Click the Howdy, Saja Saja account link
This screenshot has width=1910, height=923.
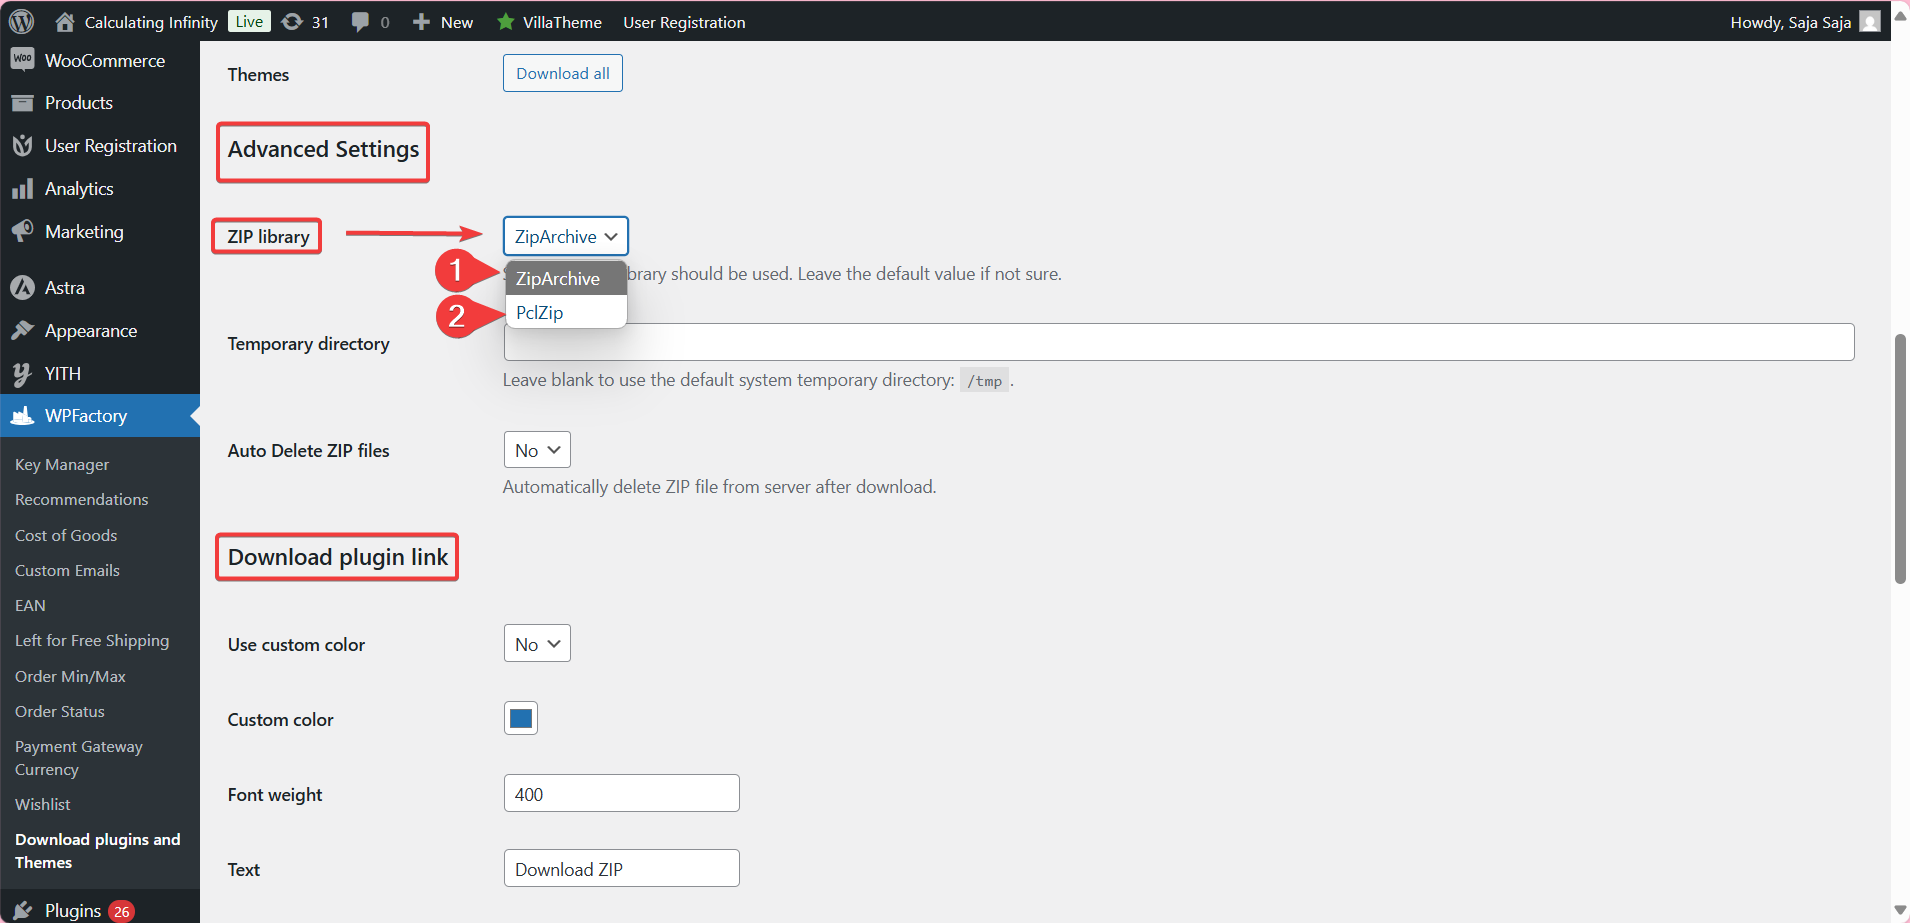point(1790,22)
